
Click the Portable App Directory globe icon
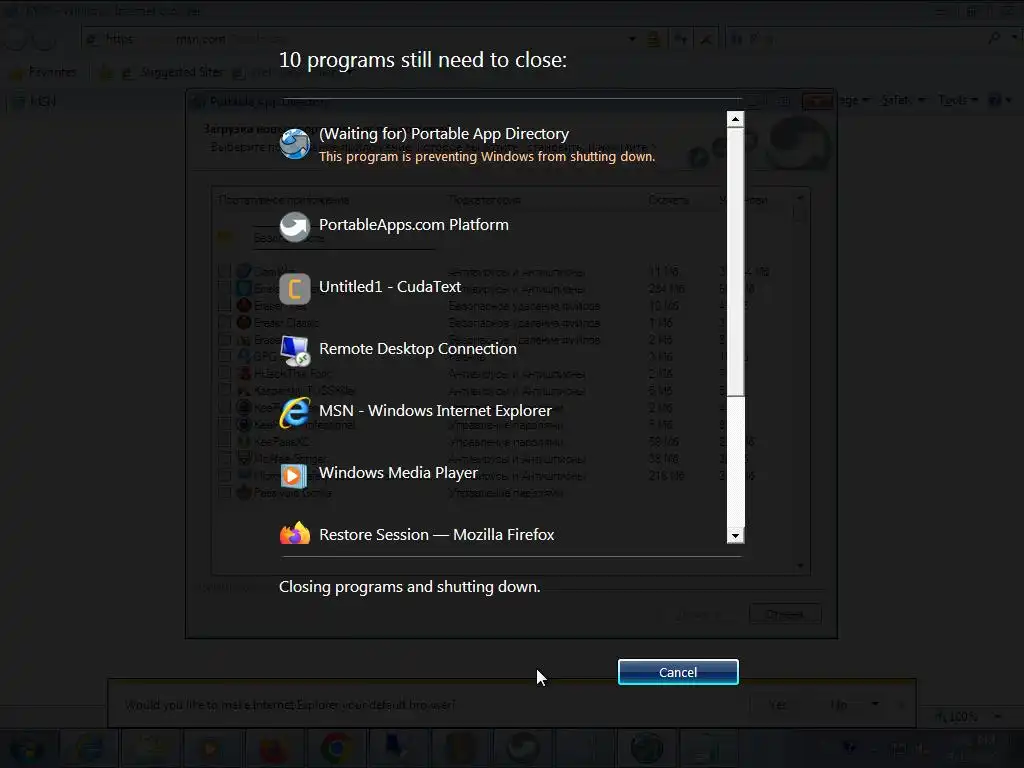pos(295,144)
